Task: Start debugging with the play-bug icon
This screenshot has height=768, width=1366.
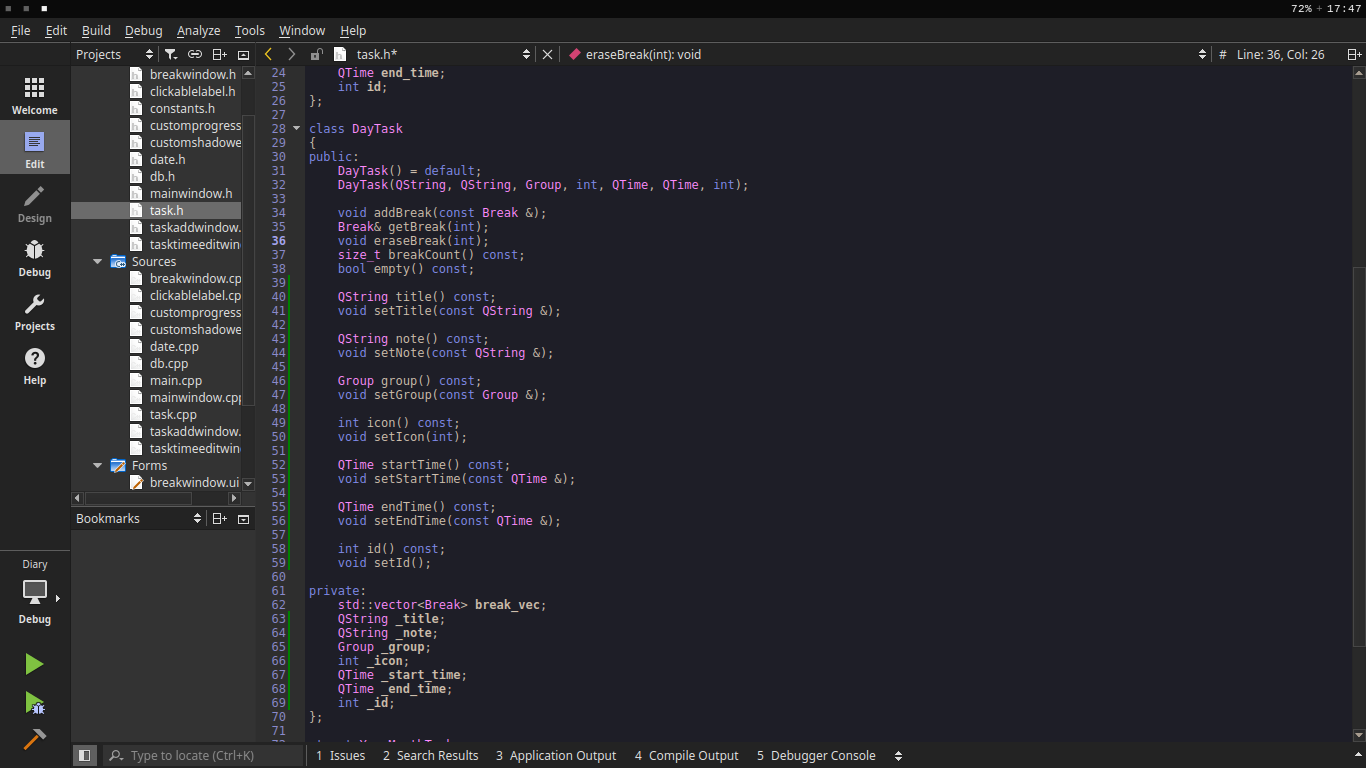Action: (x=34, y=703)
